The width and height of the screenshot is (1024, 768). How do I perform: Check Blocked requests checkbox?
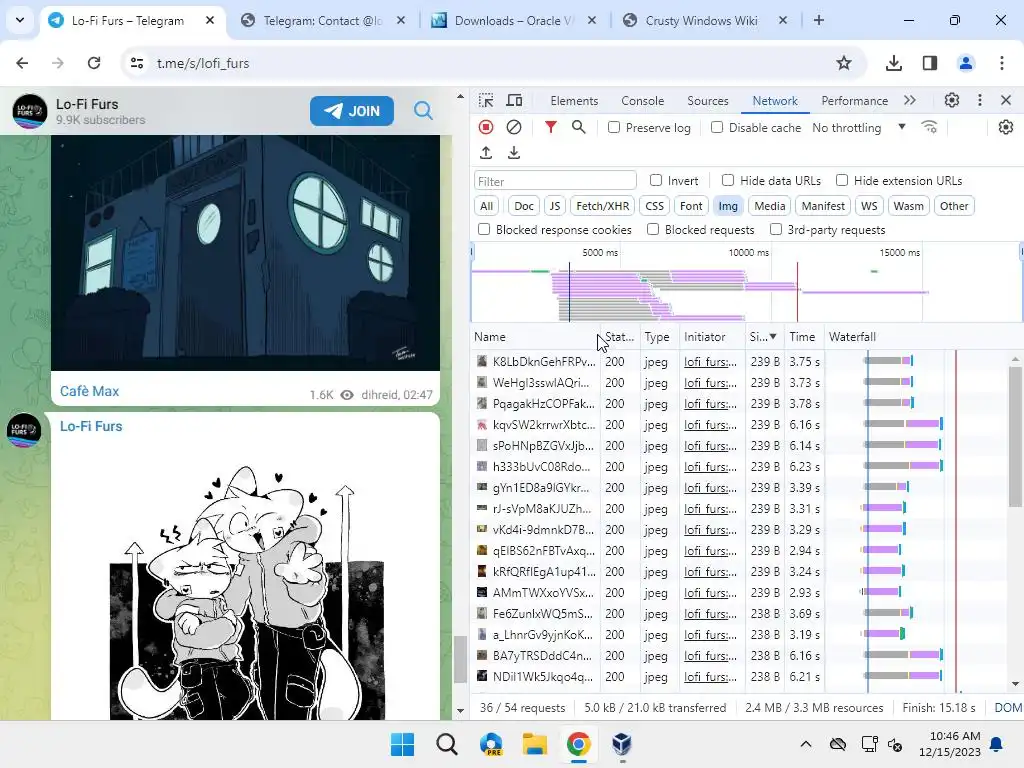pos(653,229)
